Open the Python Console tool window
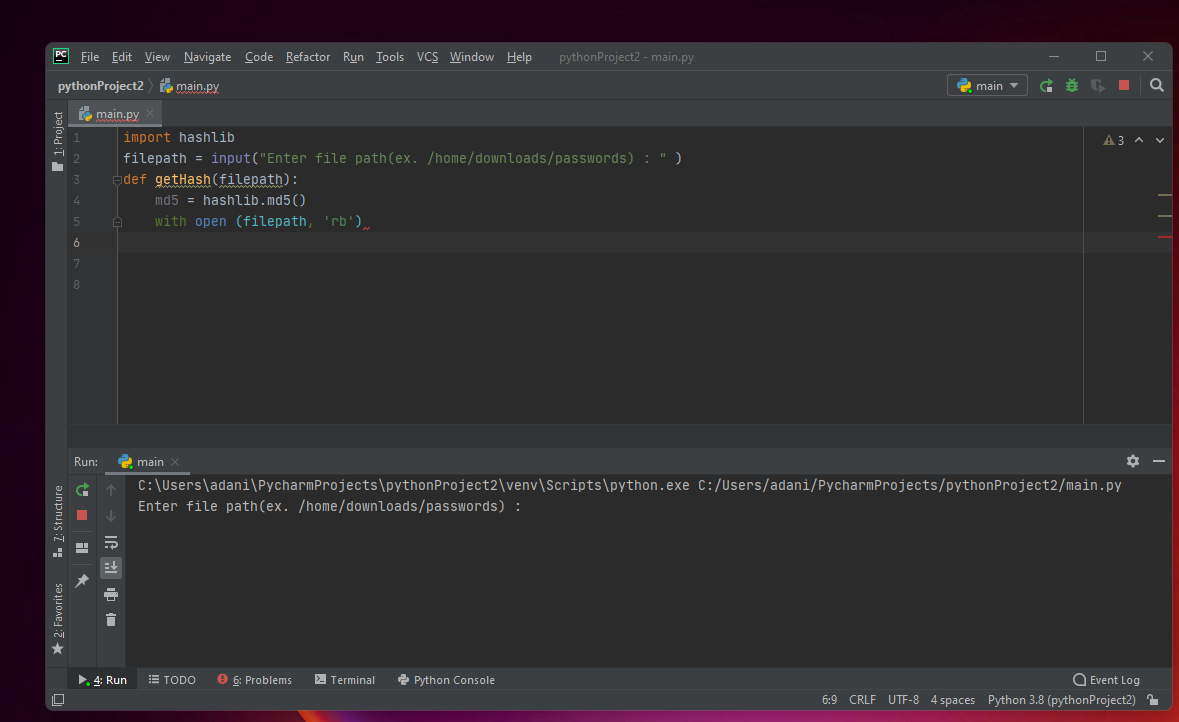Image resolution: width=1179 pixels, height=722 pixels. tap(446, 680)
